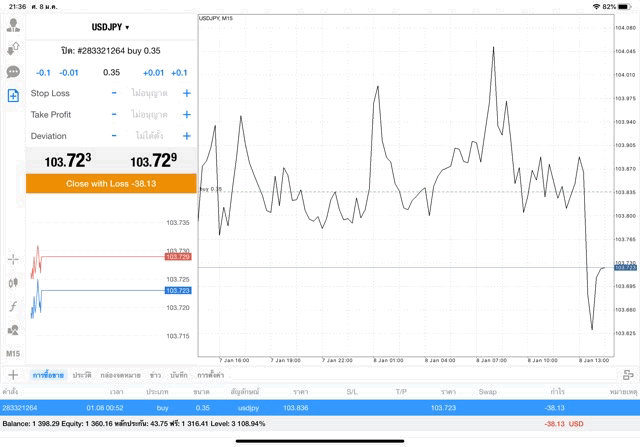Decrease Deviation with minus
The height and width of the screenshot is (447, 640).
(114, 136)
